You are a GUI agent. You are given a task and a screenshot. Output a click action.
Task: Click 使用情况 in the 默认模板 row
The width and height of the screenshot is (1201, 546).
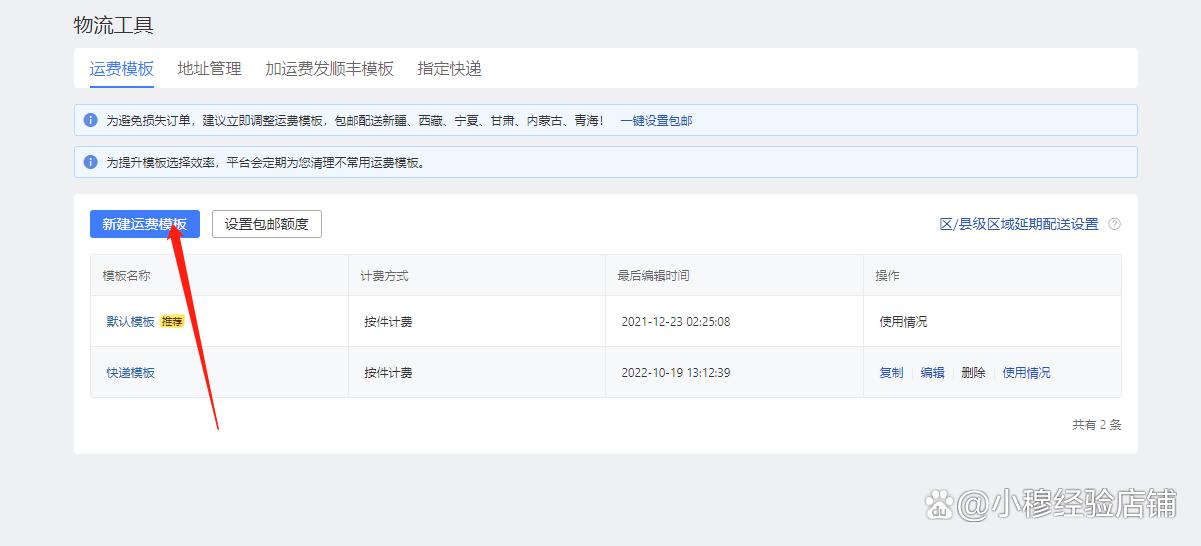click(903, 322)
